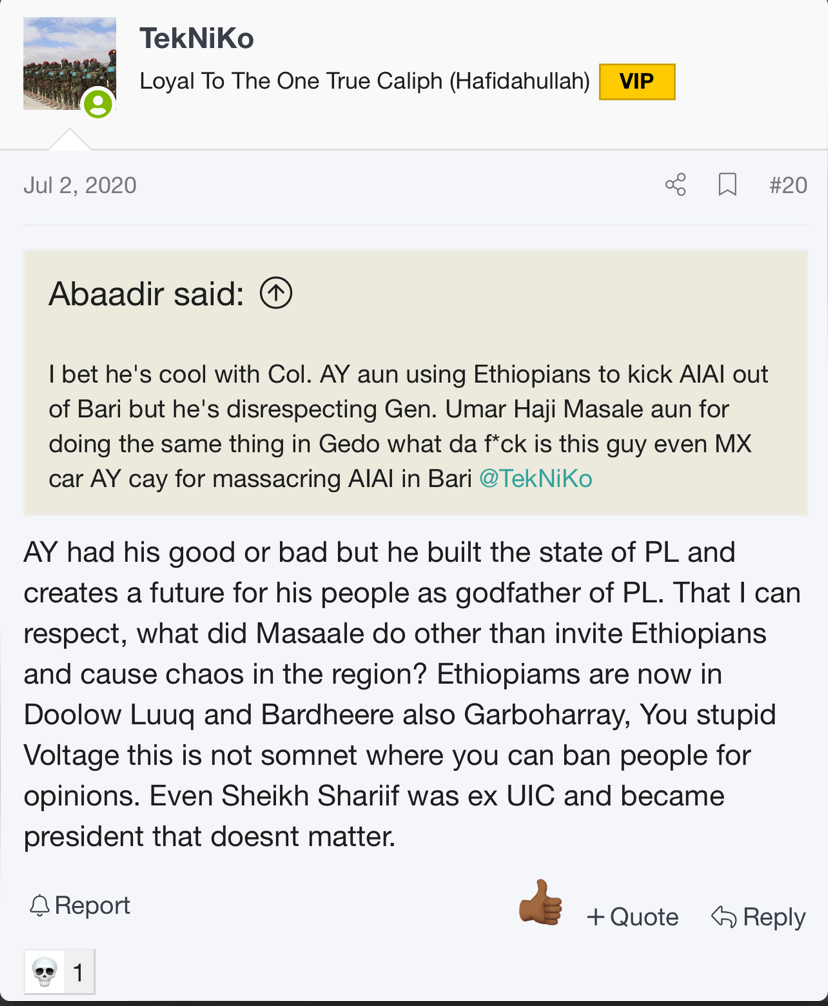Click the share post icon
The width and height of the screenshot is (828, 1006).
tap(676, 185)
